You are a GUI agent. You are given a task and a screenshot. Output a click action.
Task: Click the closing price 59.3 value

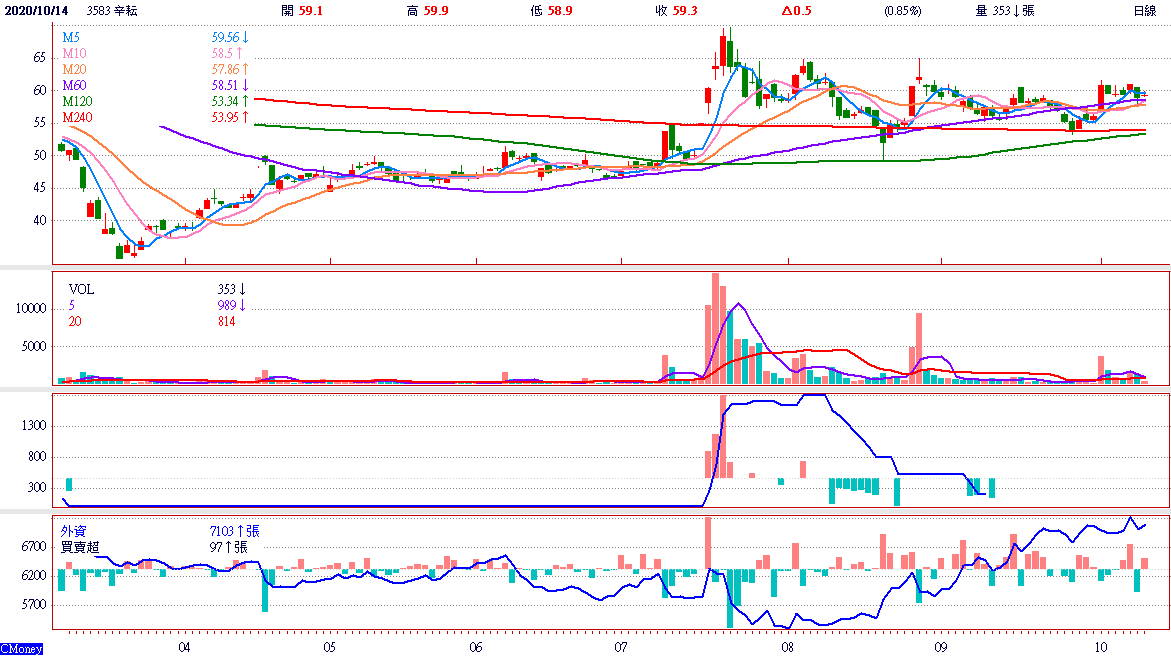point(685,11)
